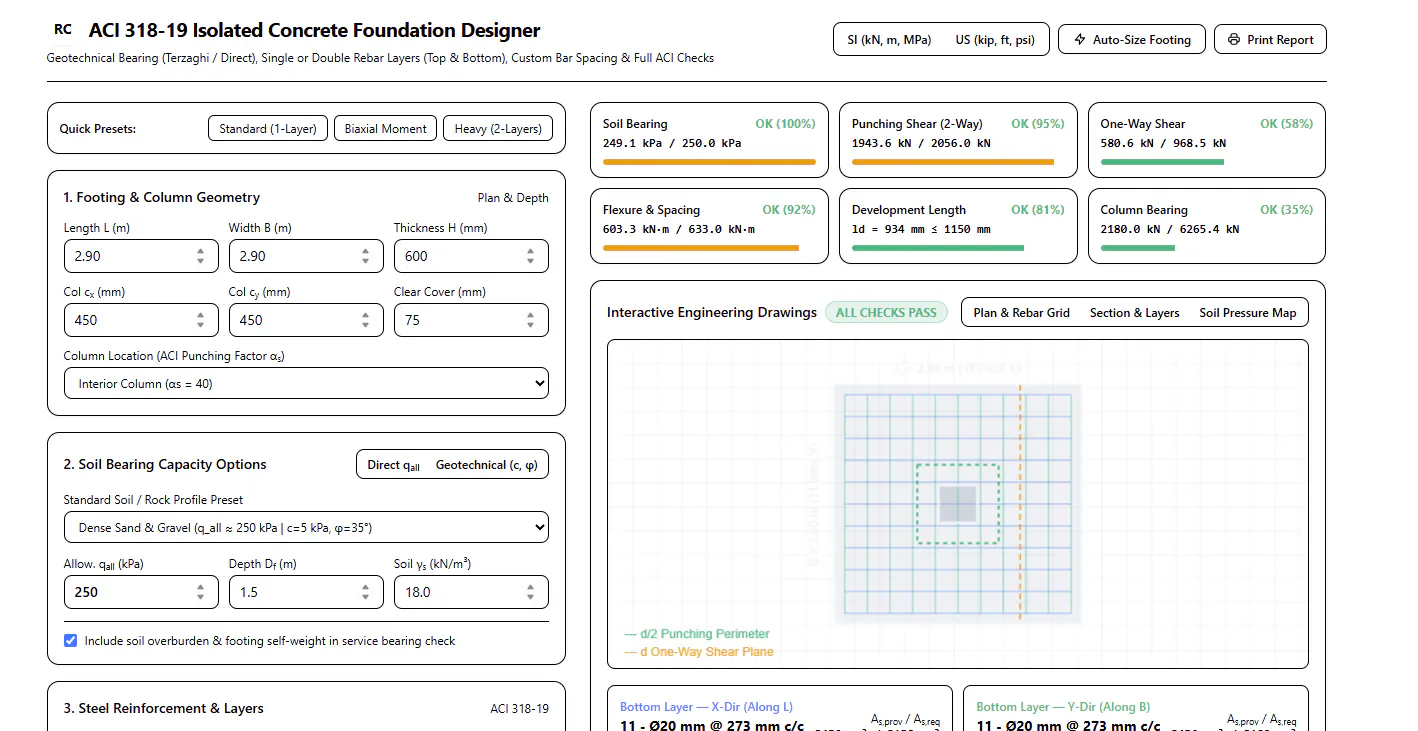Apply the Standard (1-Layer) preset

point(268,129)
